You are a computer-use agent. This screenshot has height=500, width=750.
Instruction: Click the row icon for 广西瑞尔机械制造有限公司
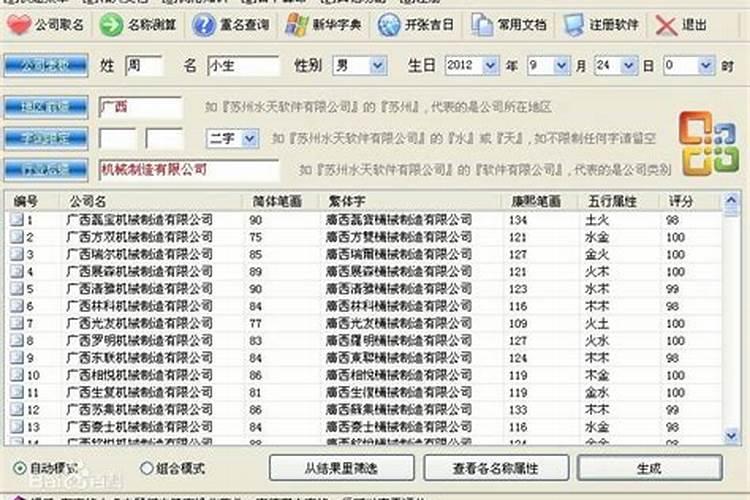click(17, 254)
